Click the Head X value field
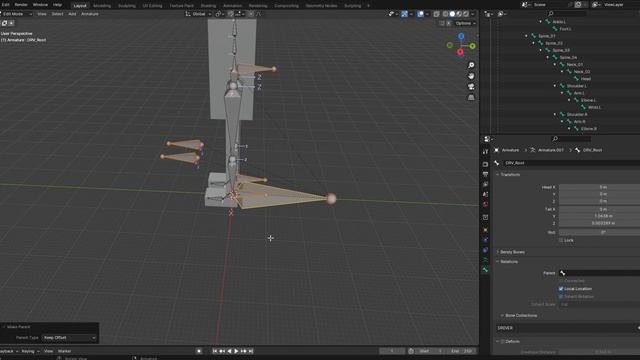 [600, 187]
